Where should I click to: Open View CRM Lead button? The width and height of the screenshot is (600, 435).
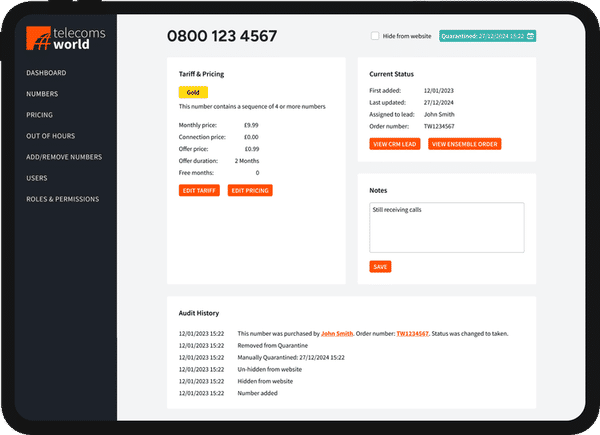(x=395, y=144)
